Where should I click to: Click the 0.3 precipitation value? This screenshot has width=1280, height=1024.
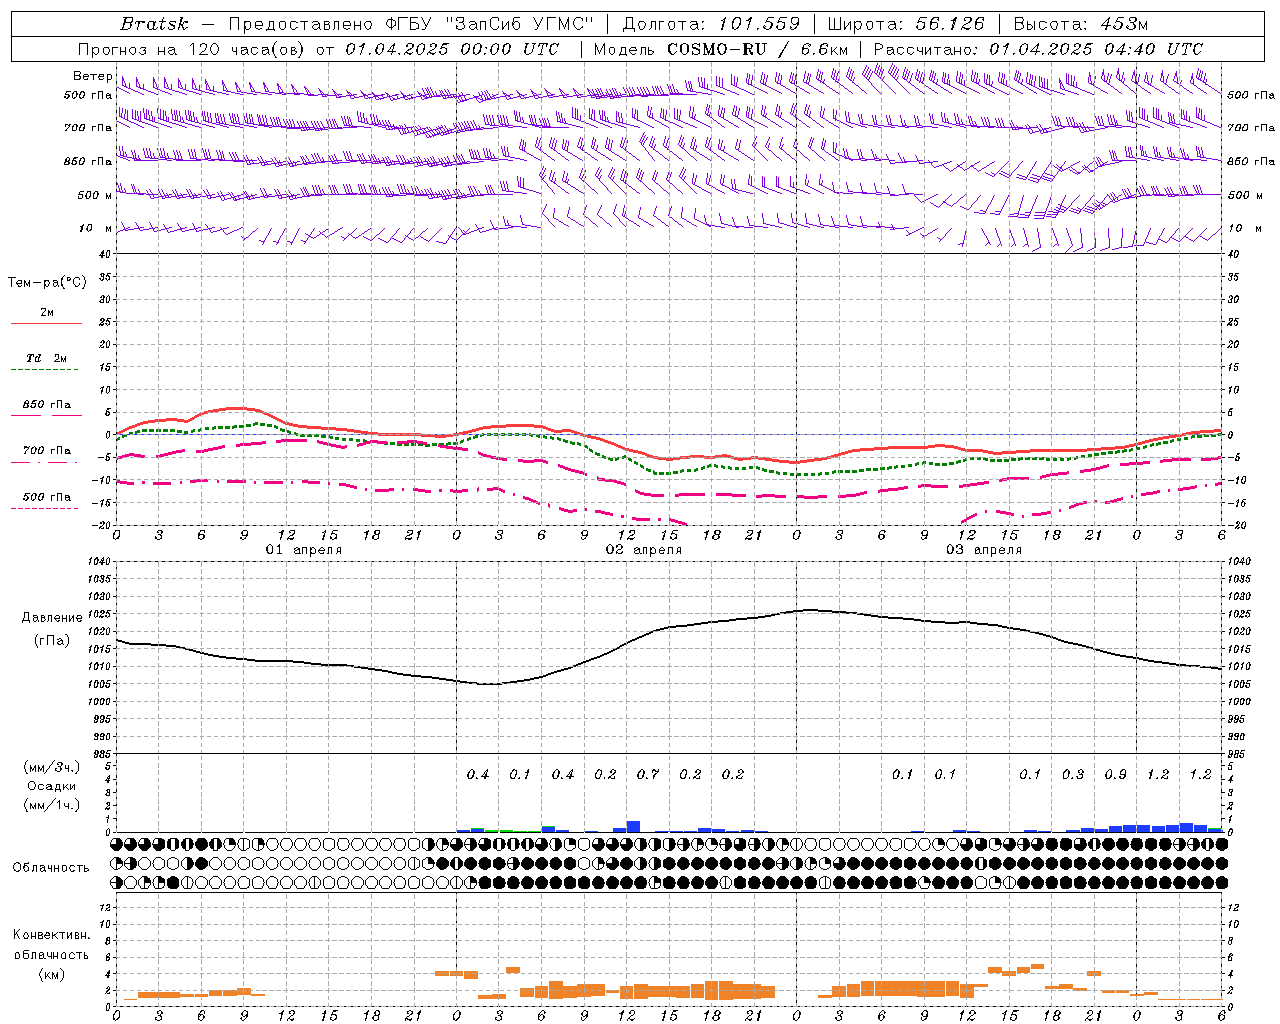pyautogui.click(x=1073, y=774)
